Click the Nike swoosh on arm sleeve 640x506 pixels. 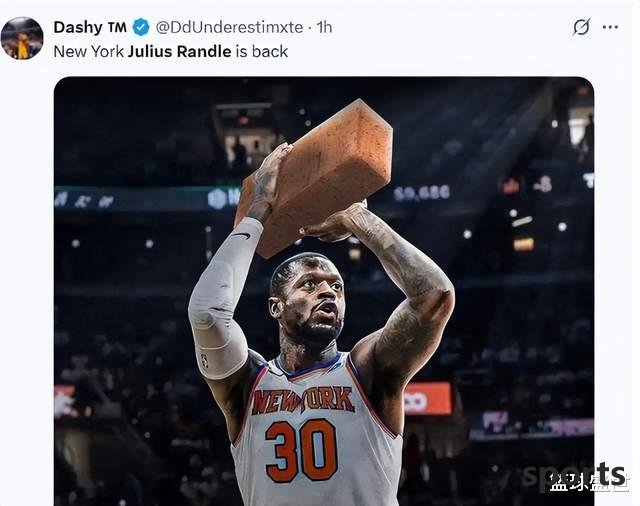coord(240,235)
